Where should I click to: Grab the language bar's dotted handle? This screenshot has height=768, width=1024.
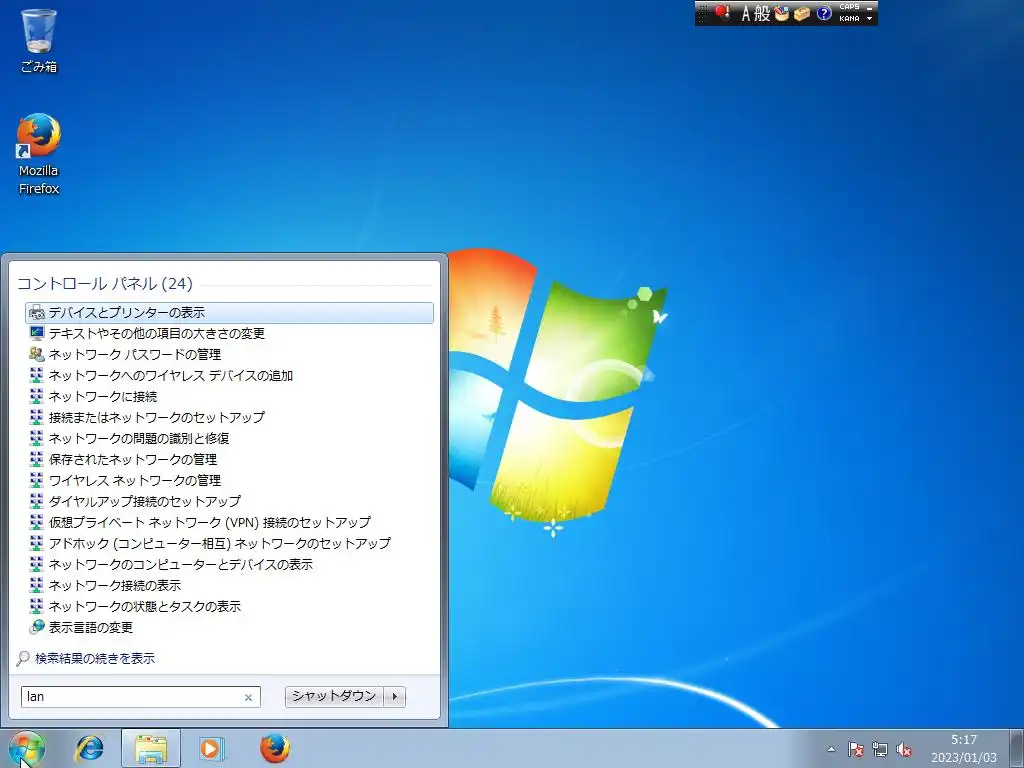tap(701, 13)
